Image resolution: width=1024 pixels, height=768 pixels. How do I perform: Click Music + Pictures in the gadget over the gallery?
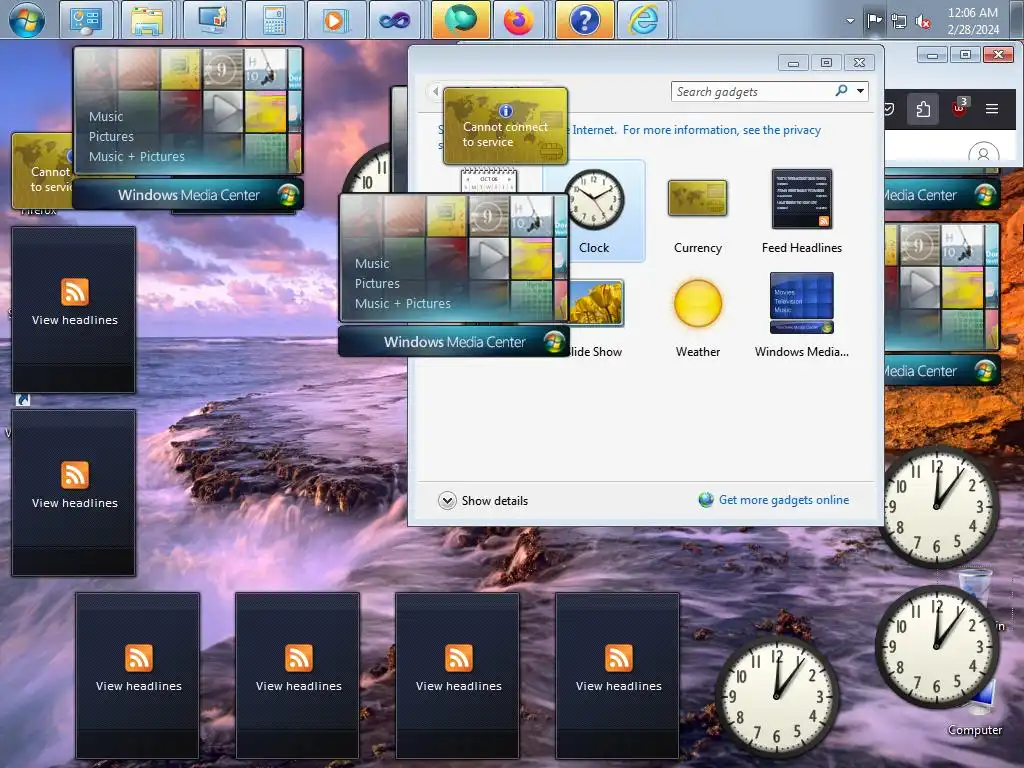[402, 304]
